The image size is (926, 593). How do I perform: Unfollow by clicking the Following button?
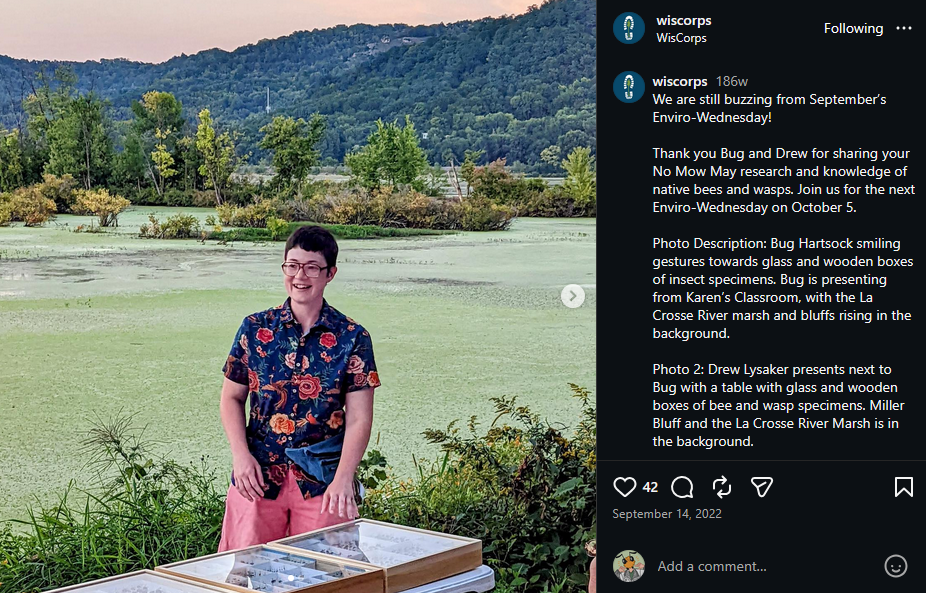coord(853,28)
